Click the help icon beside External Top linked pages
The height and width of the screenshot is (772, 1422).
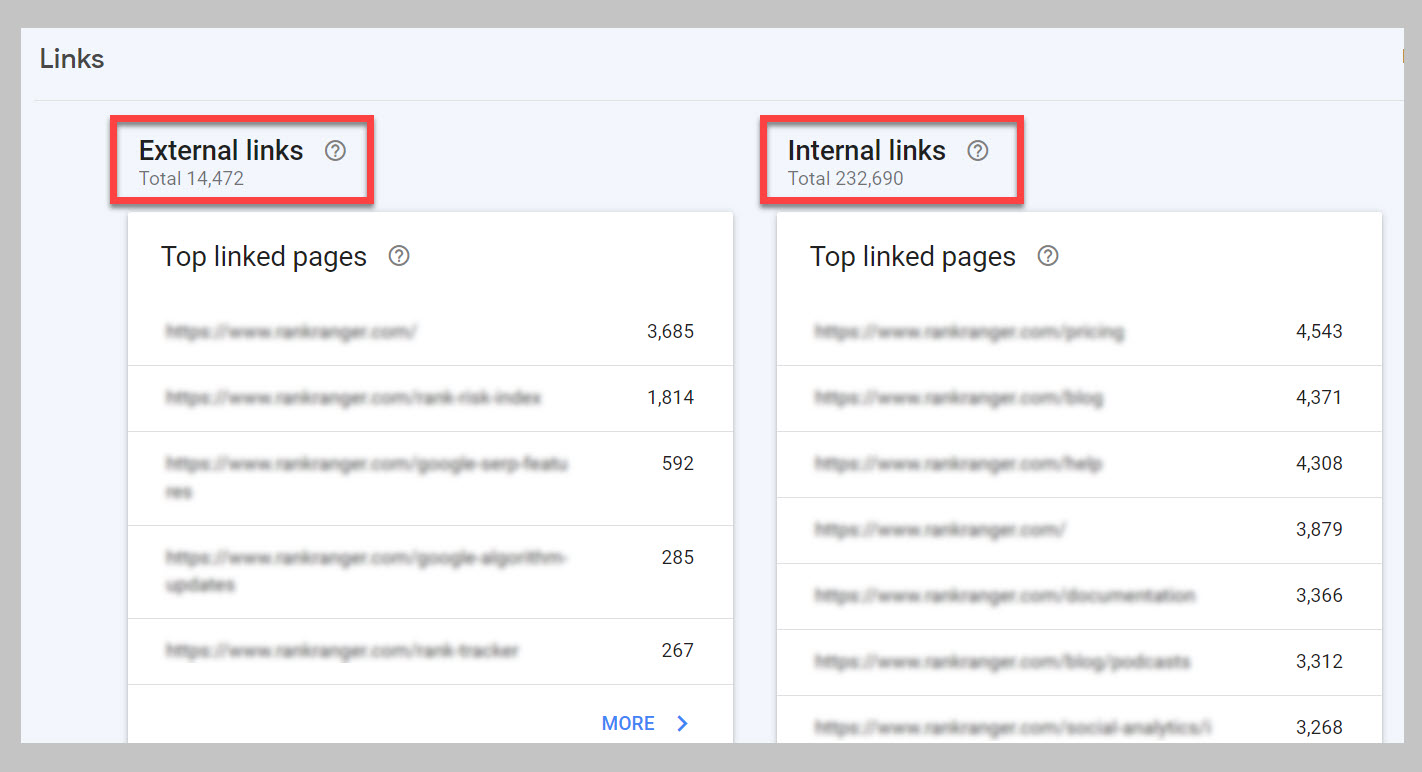coord(398,256)
